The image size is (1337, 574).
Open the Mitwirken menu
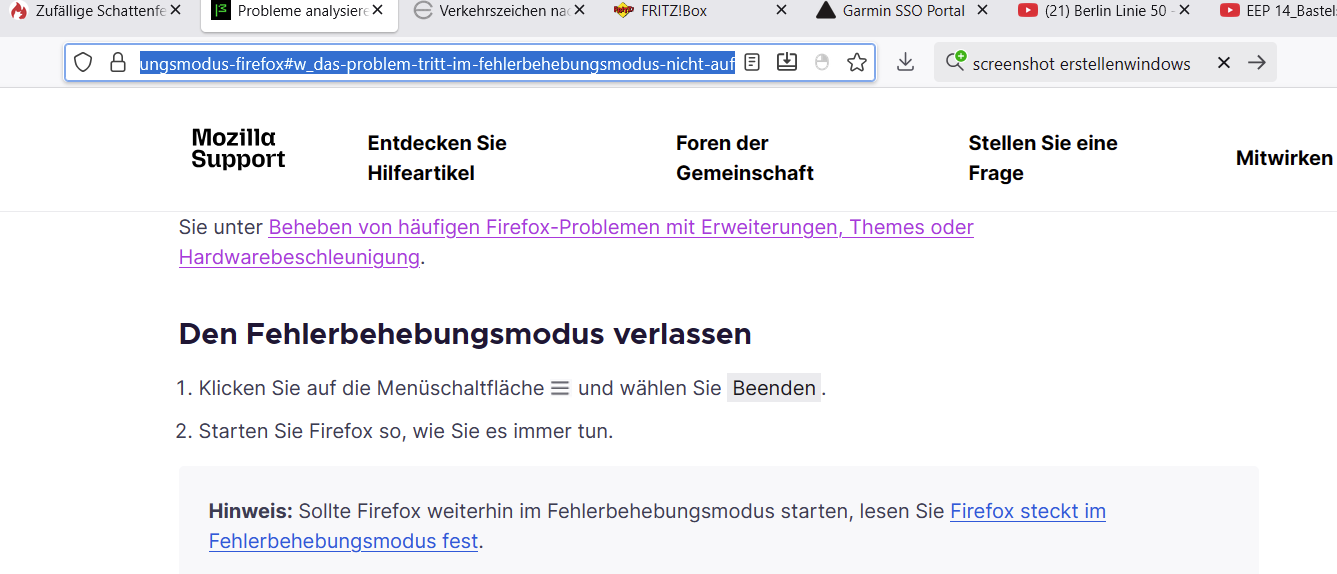1284,158
